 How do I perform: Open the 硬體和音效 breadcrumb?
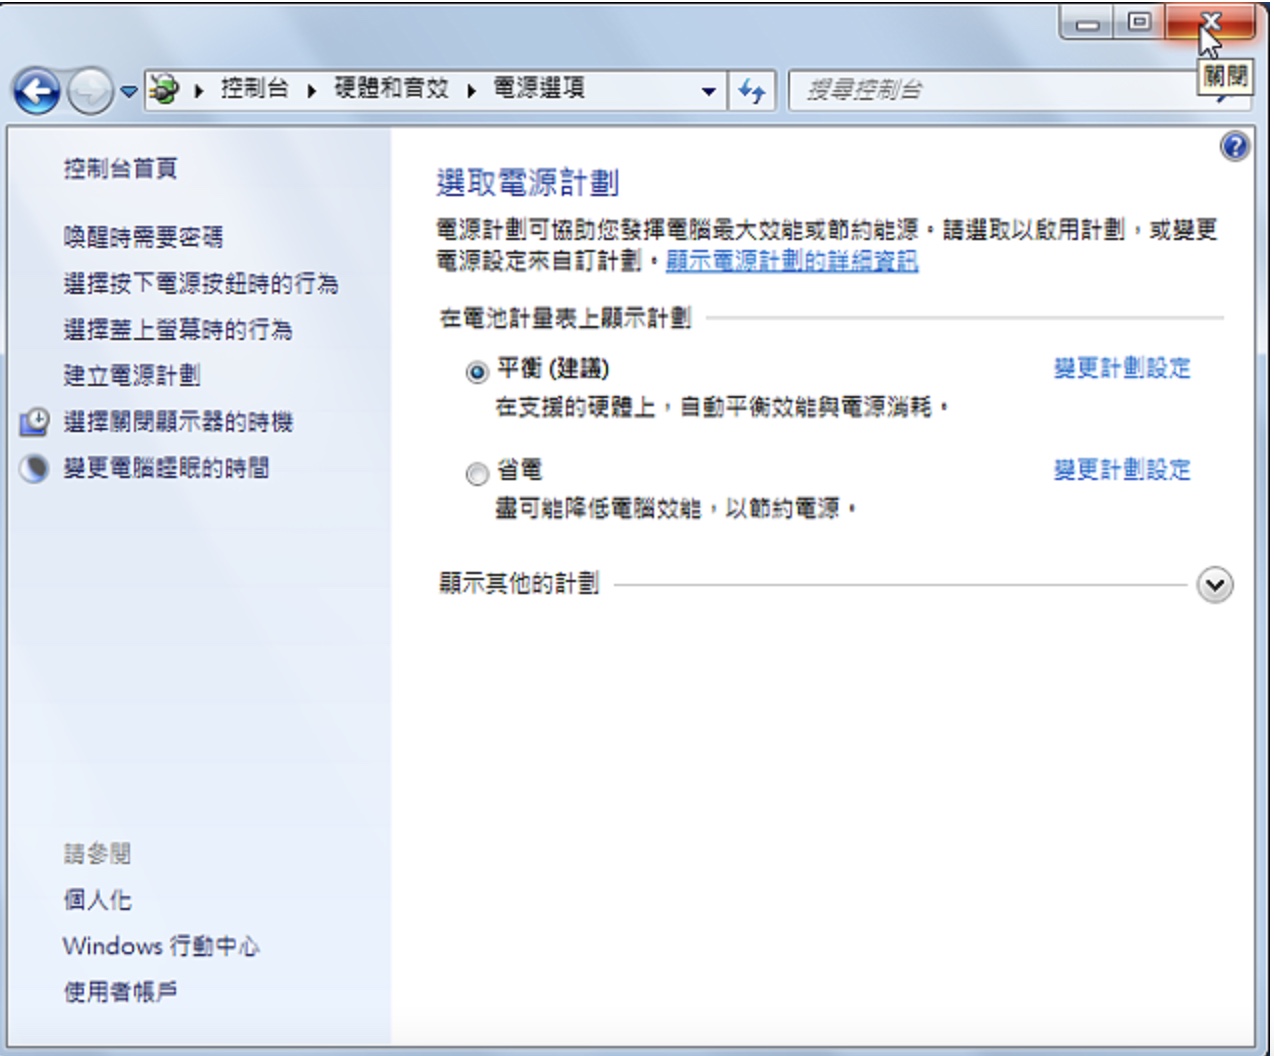(391, 89)
